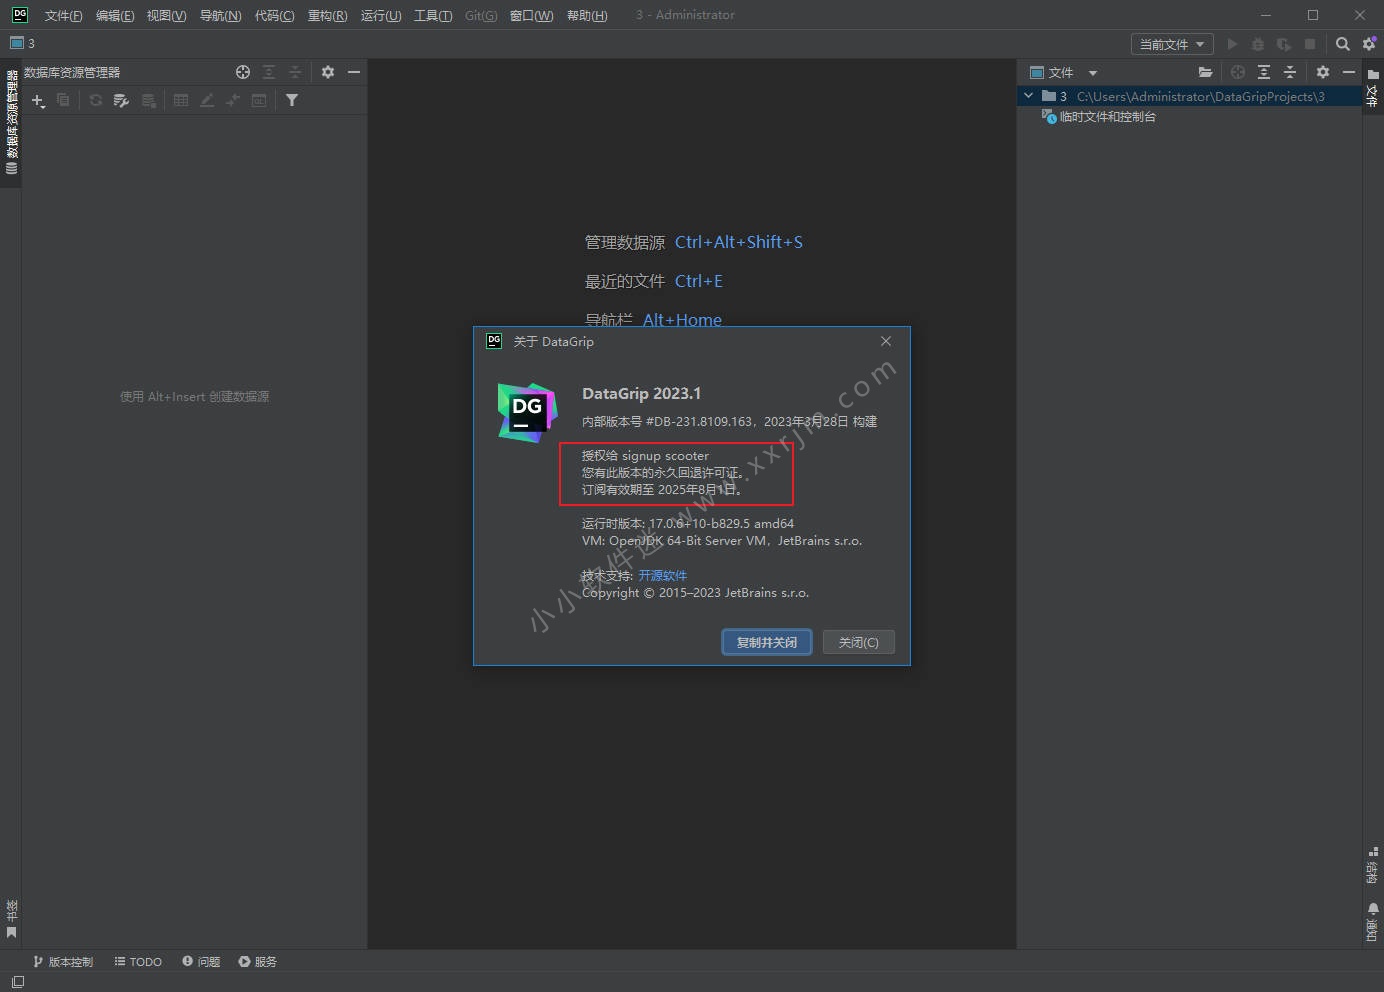Expand all icon in database explorer header

pyautogui.click(x=269, y=72)
